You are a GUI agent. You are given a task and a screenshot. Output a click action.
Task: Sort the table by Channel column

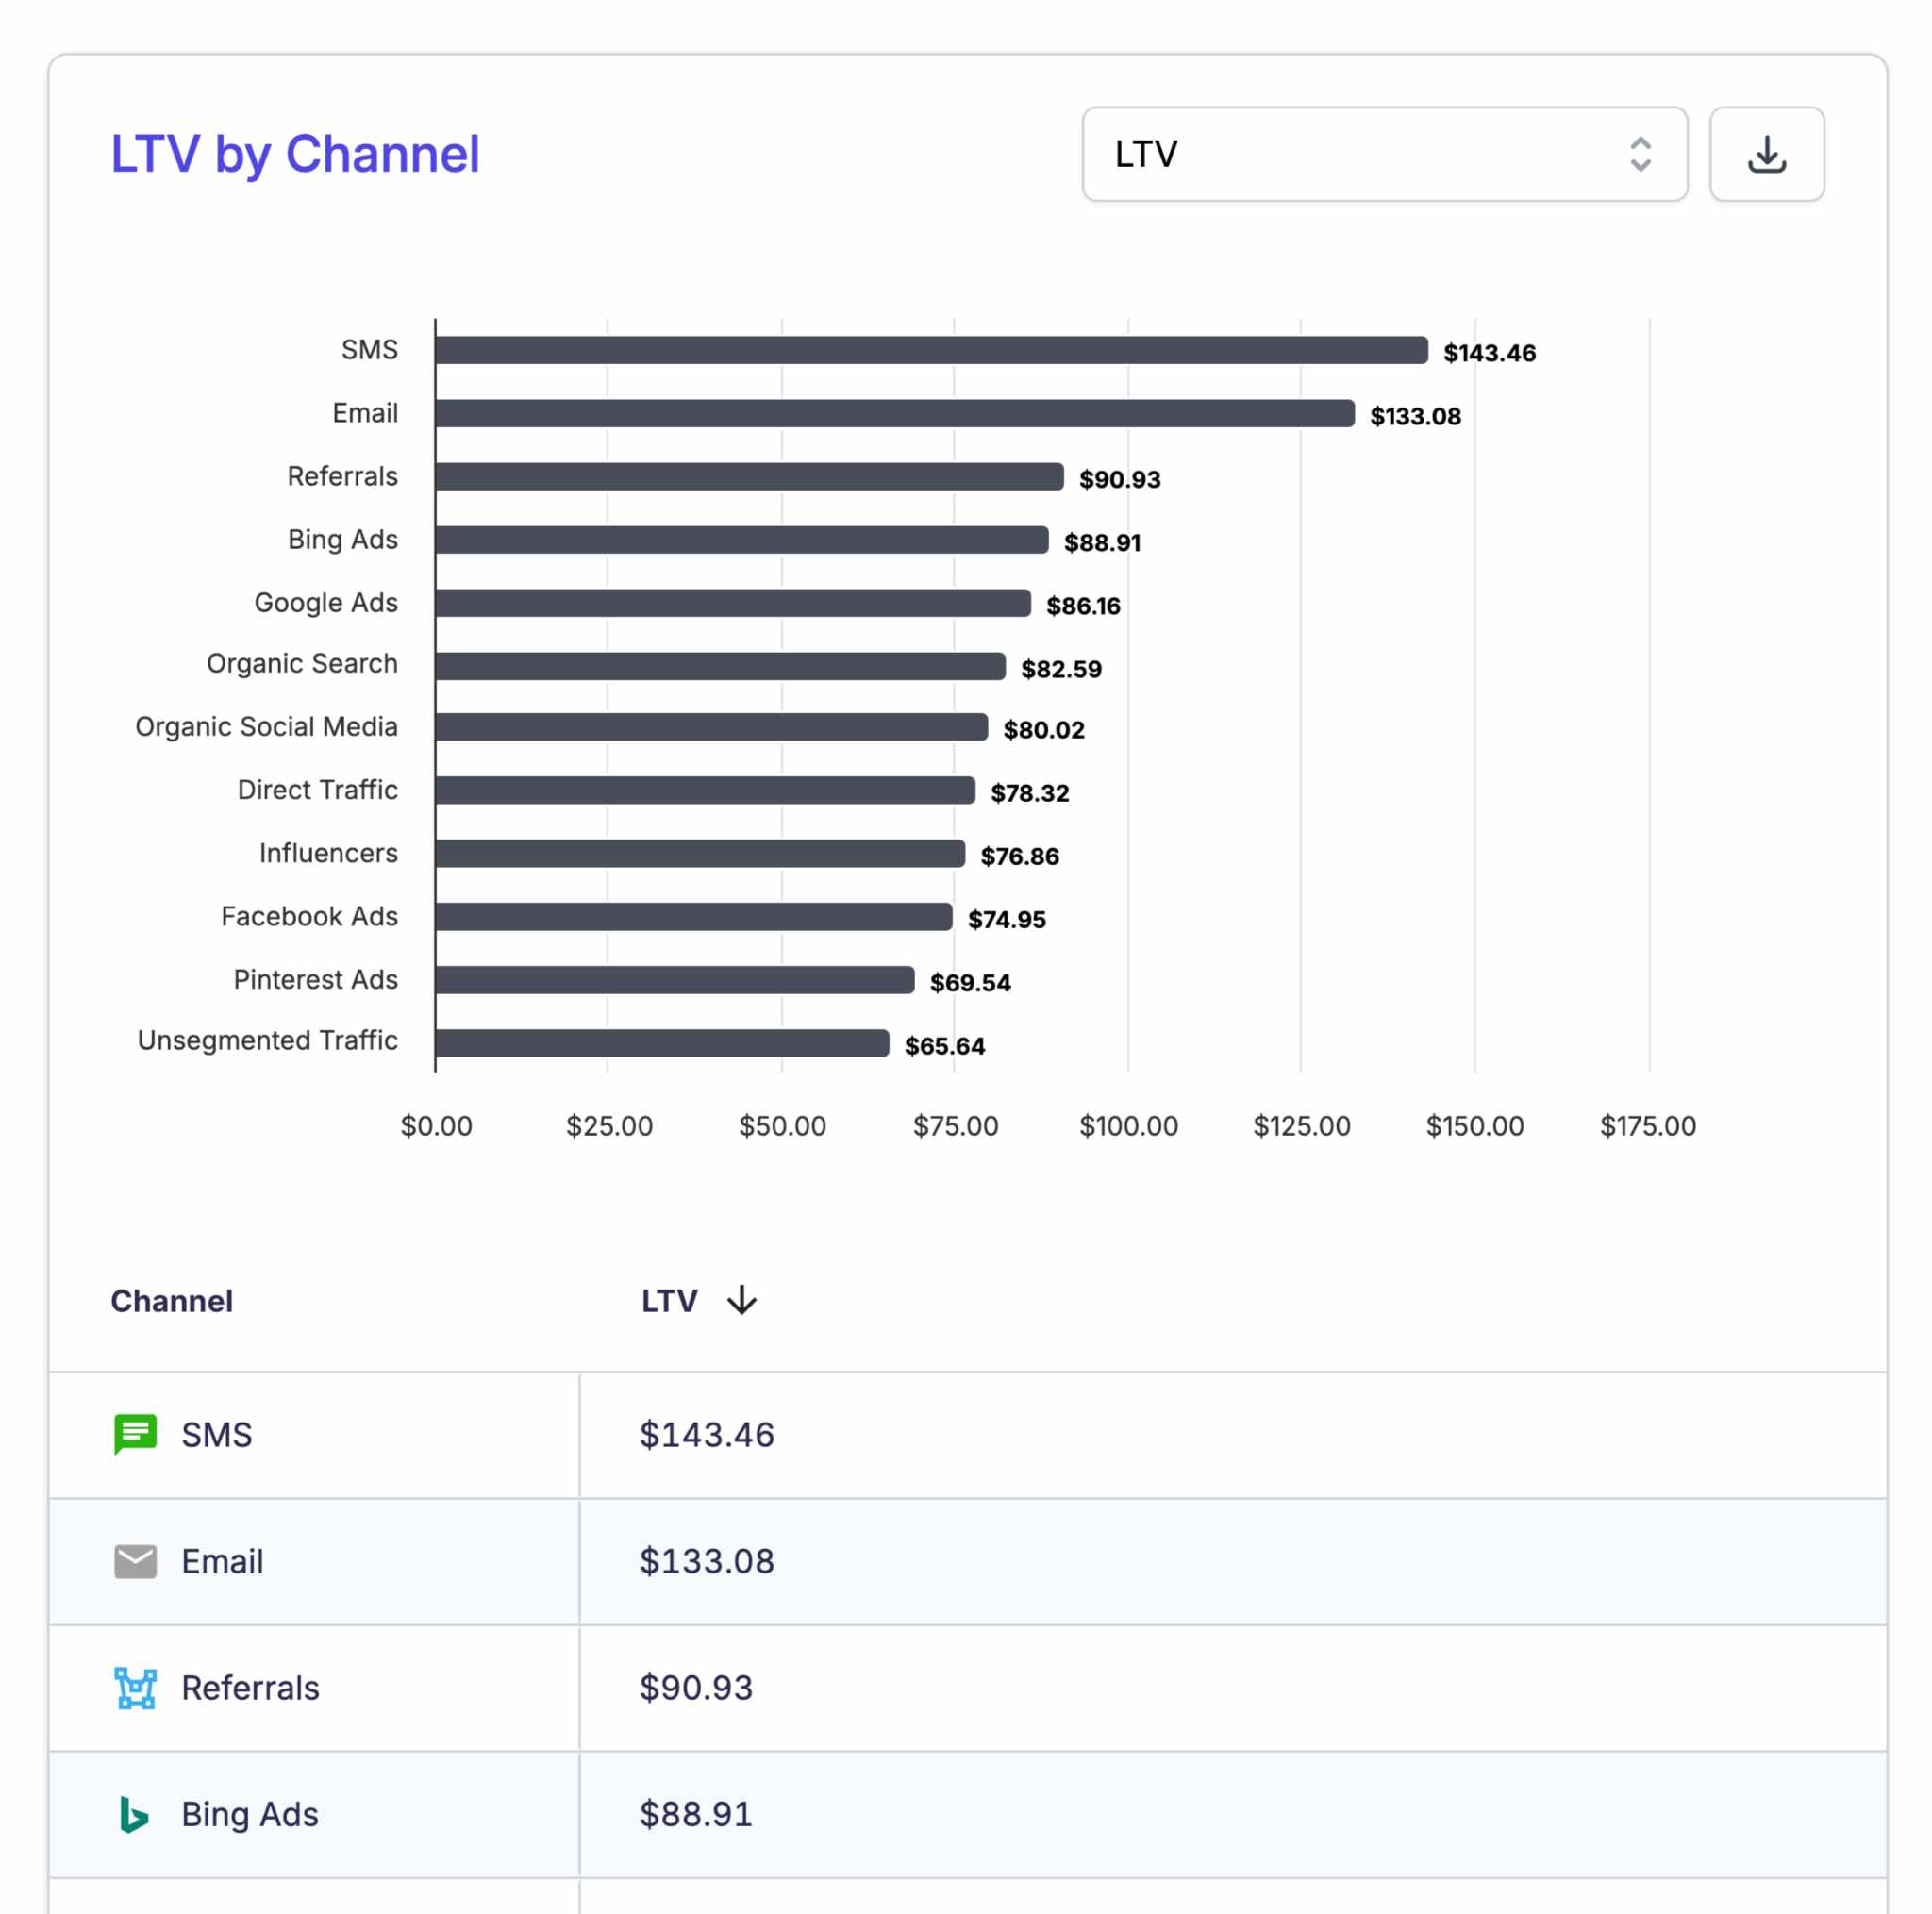coord(171,1300)
